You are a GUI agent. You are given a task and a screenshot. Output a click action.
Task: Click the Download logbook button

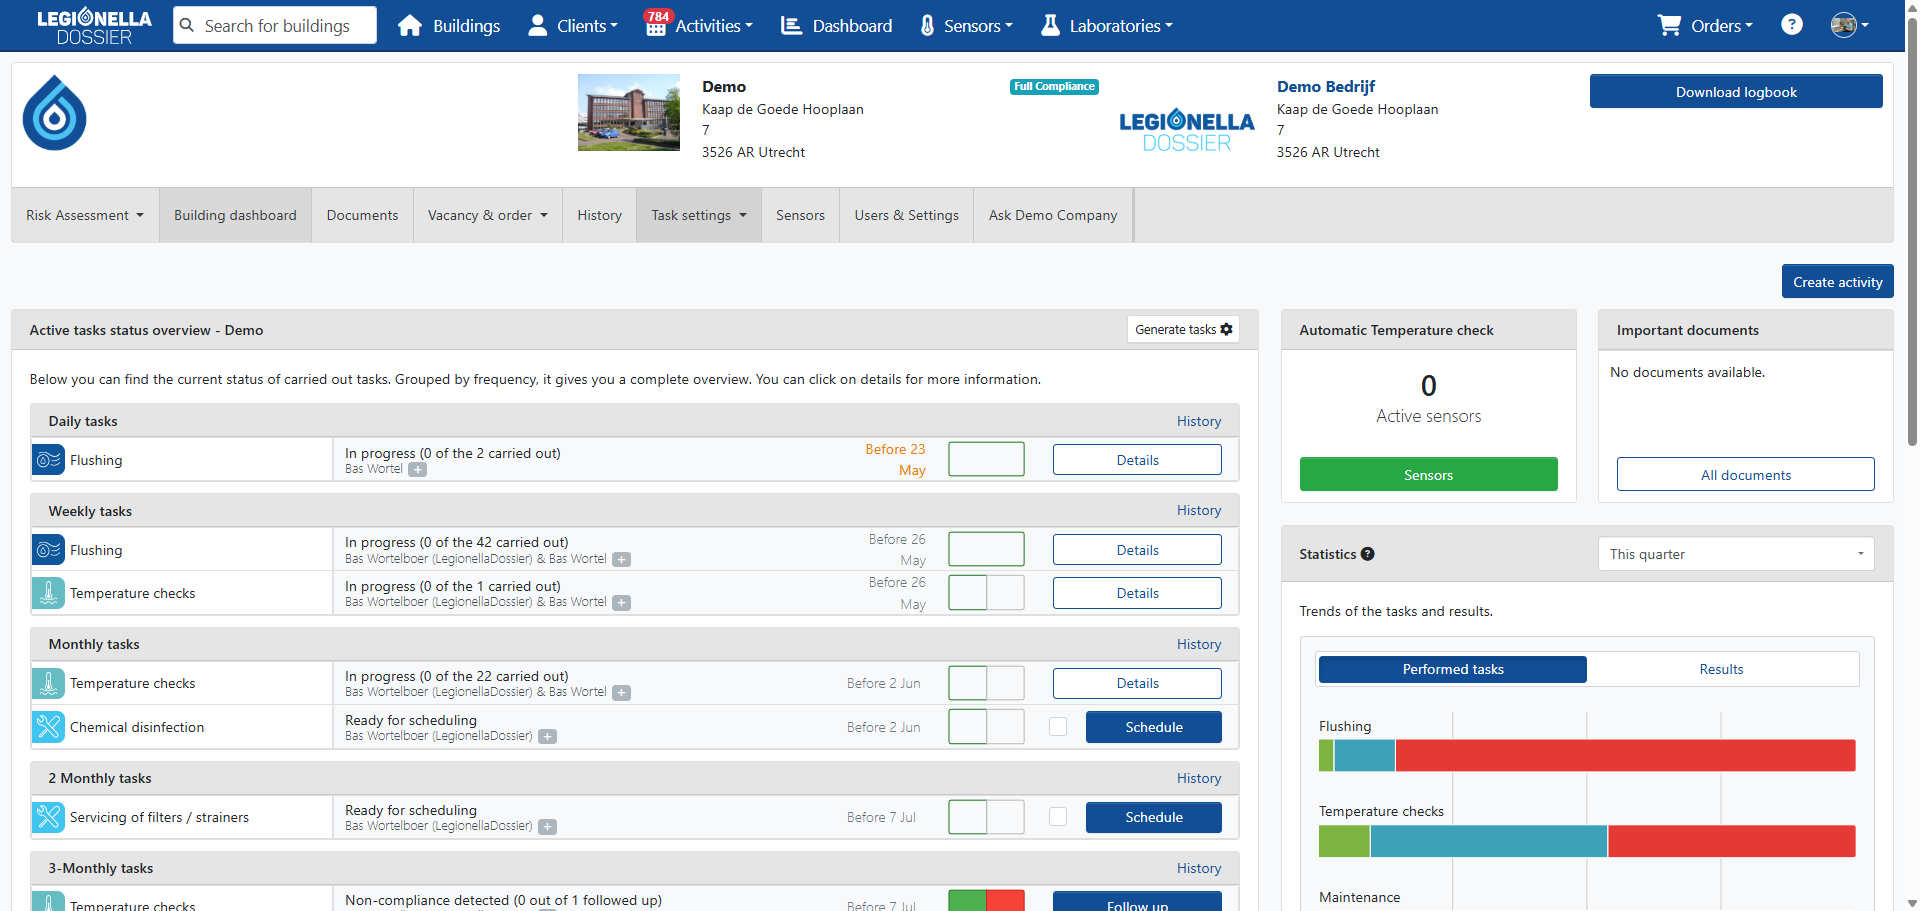point(1736,91)
